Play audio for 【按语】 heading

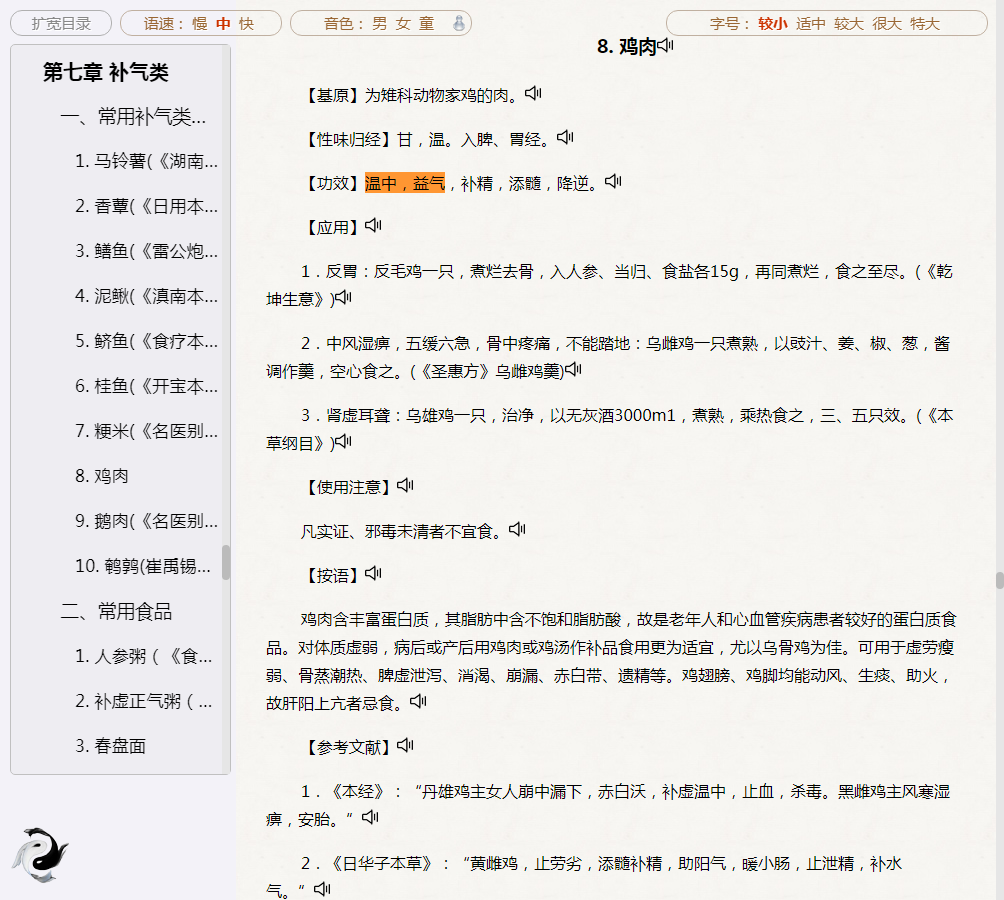[373, 573]
